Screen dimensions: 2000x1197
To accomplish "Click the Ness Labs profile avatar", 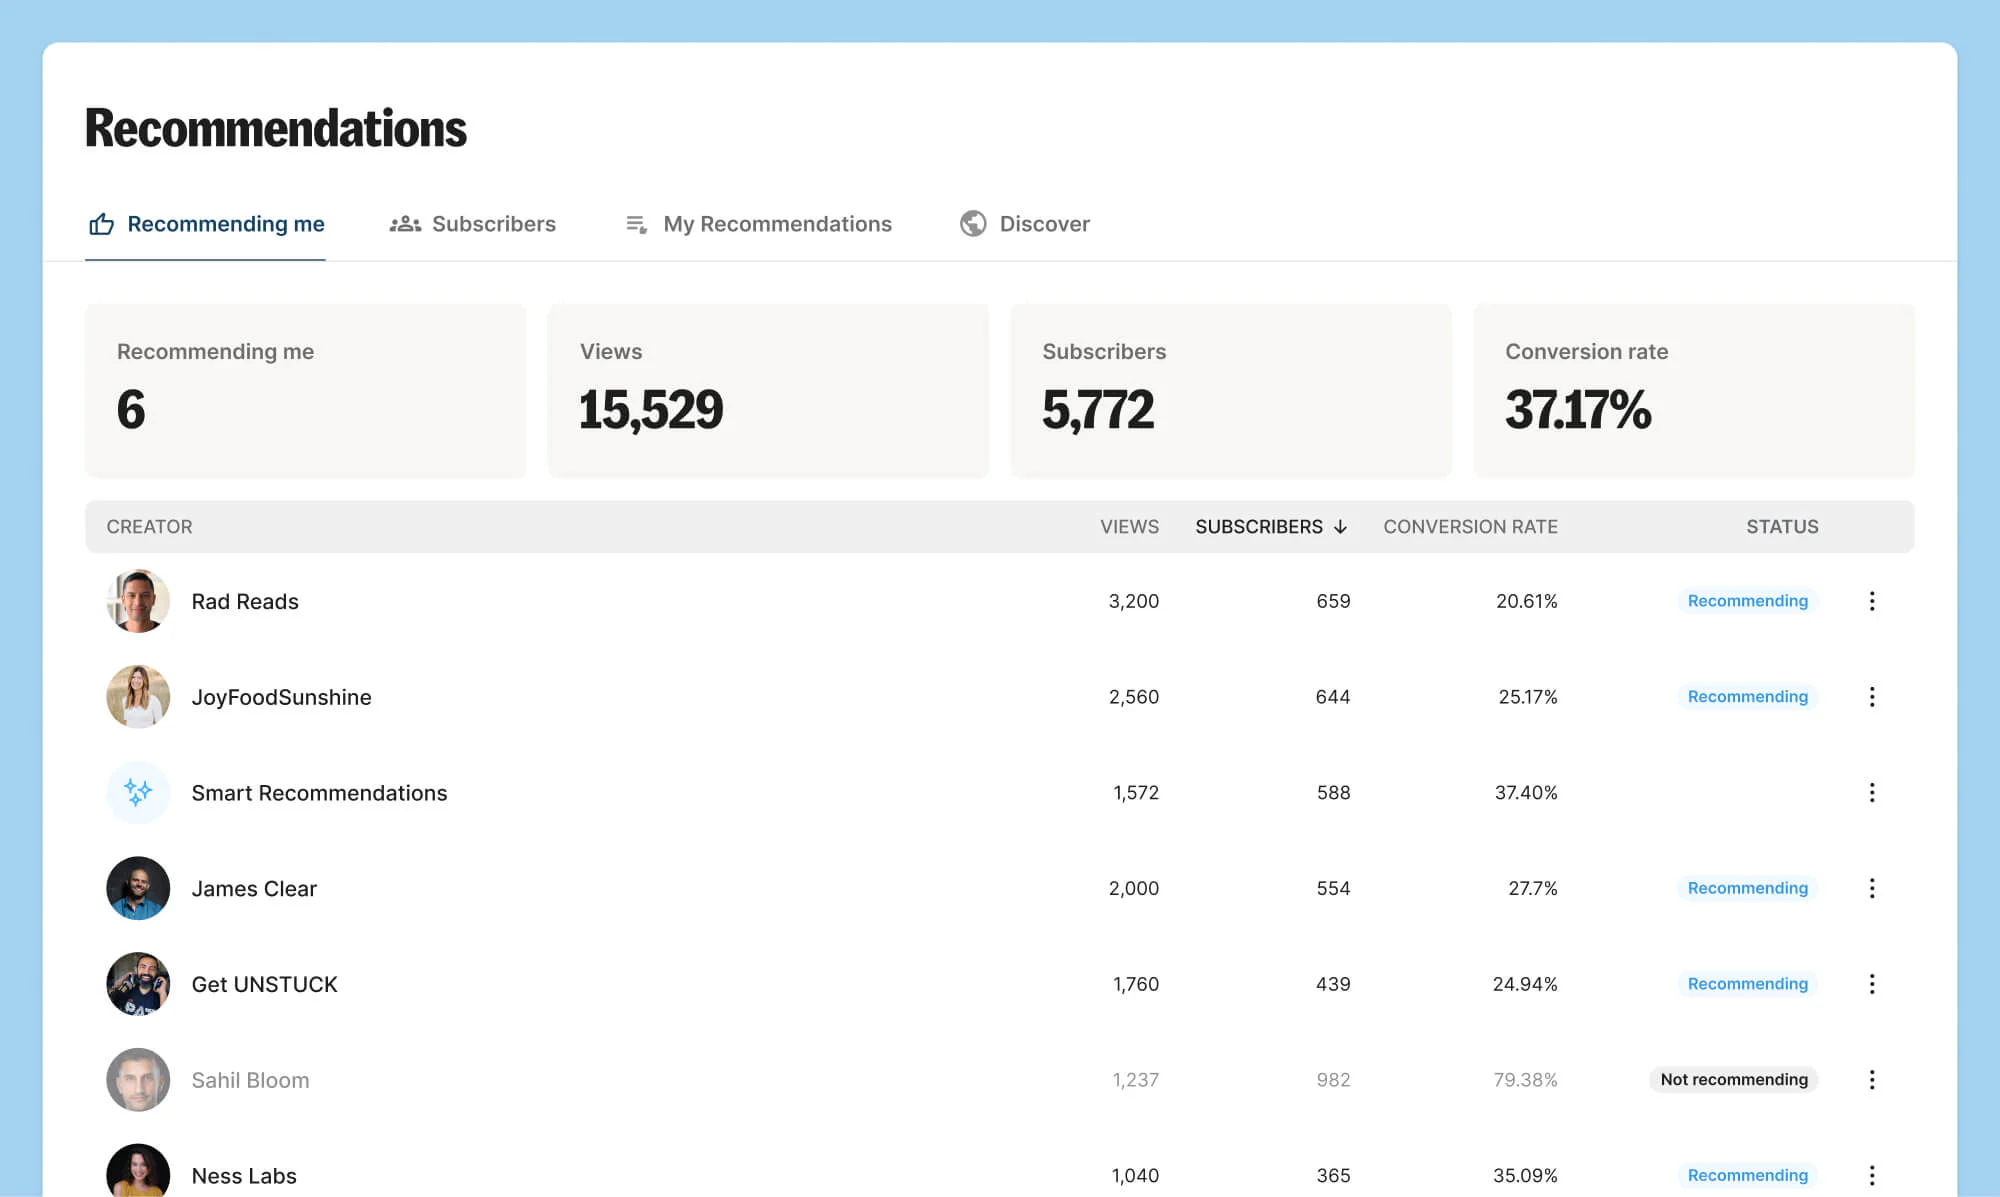I will click(138, 1172).
